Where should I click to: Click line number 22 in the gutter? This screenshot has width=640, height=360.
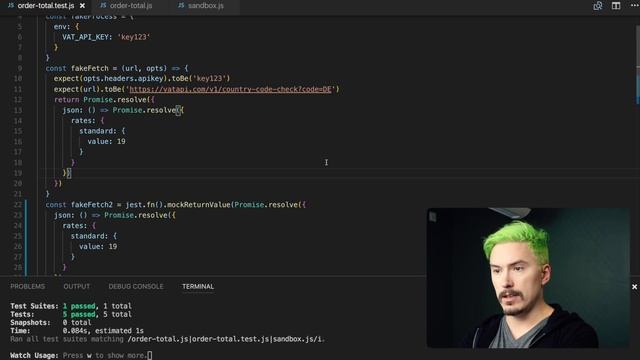pyautogui.click(x=18, y=204)
